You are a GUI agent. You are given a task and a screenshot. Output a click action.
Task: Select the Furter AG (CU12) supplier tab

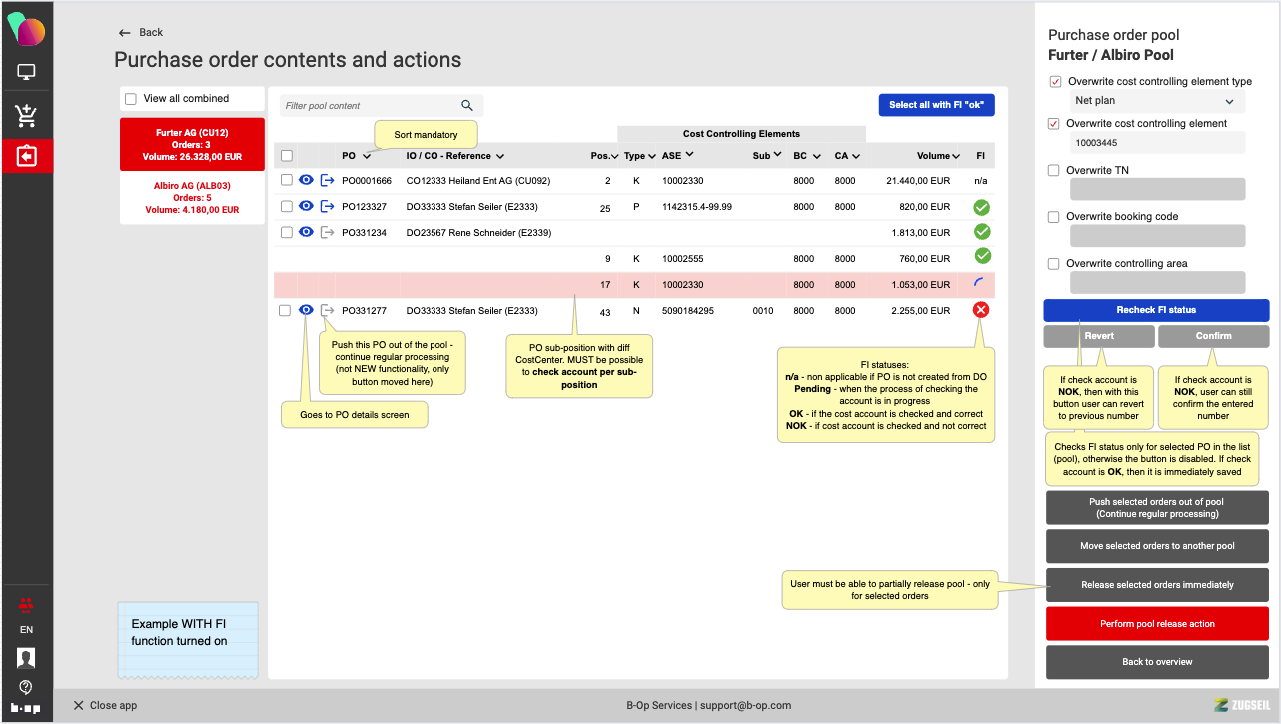click(x=192, y=144)
